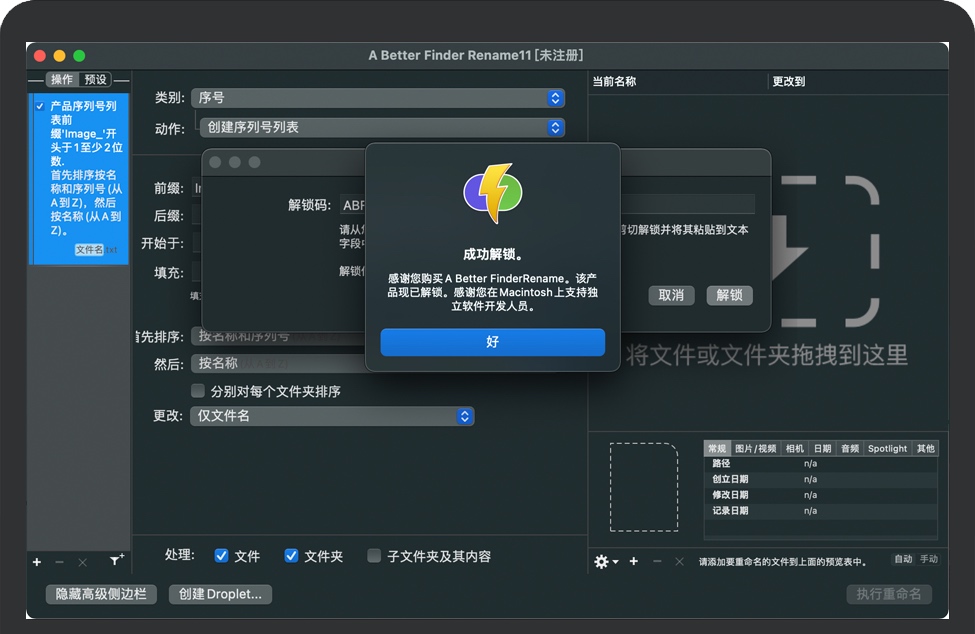Click the dashed file thumbnail placeholder
This screenshot has height=634, width=975.
[644, 487]
